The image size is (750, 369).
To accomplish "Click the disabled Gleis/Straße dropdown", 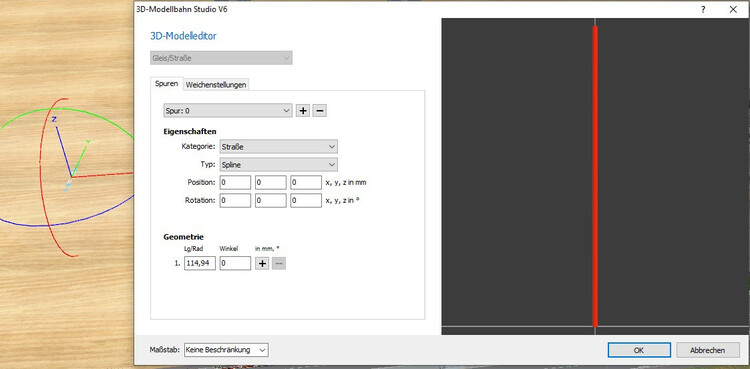I will pyautogui.click(x=221, y=58).
